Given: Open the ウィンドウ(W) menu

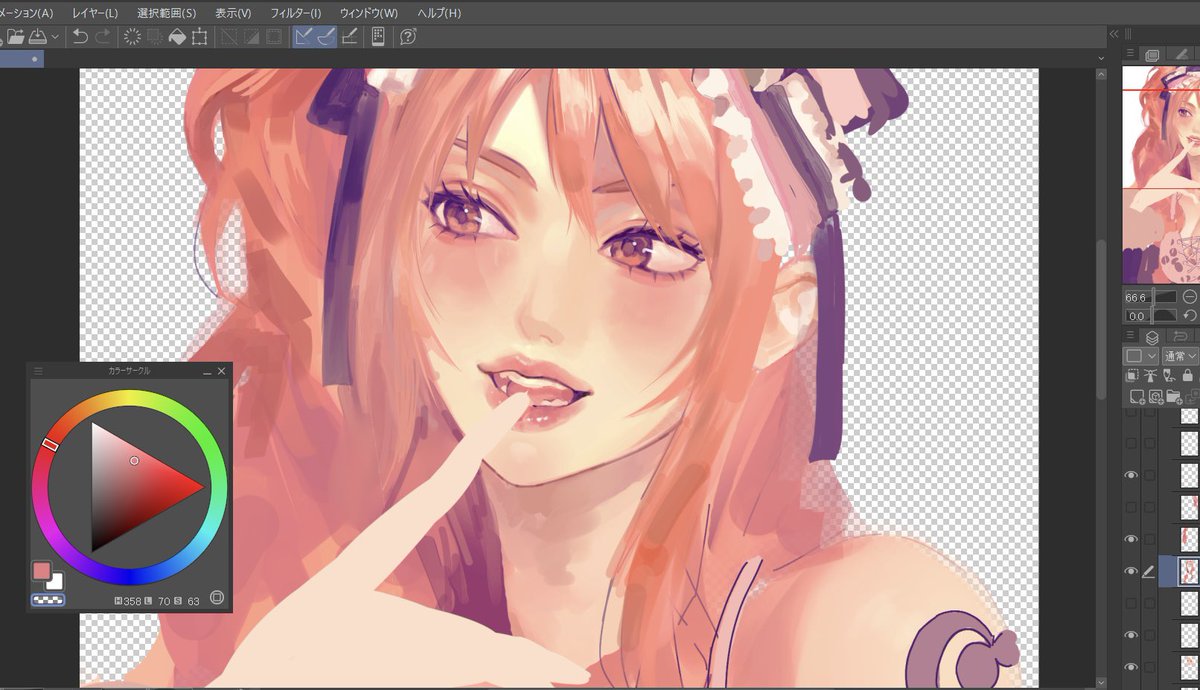Looking at the screenshot, I should 368,13.
